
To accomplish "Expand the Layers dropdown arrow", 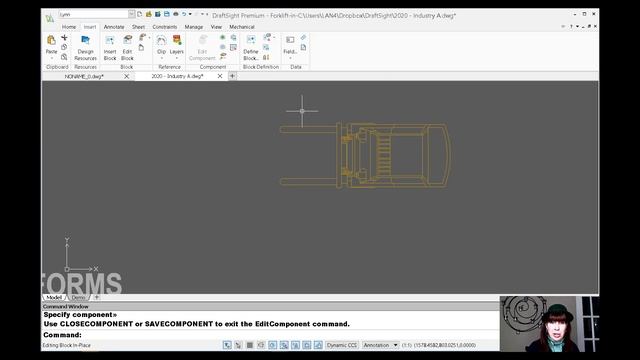I will click(x=176, y=58).
